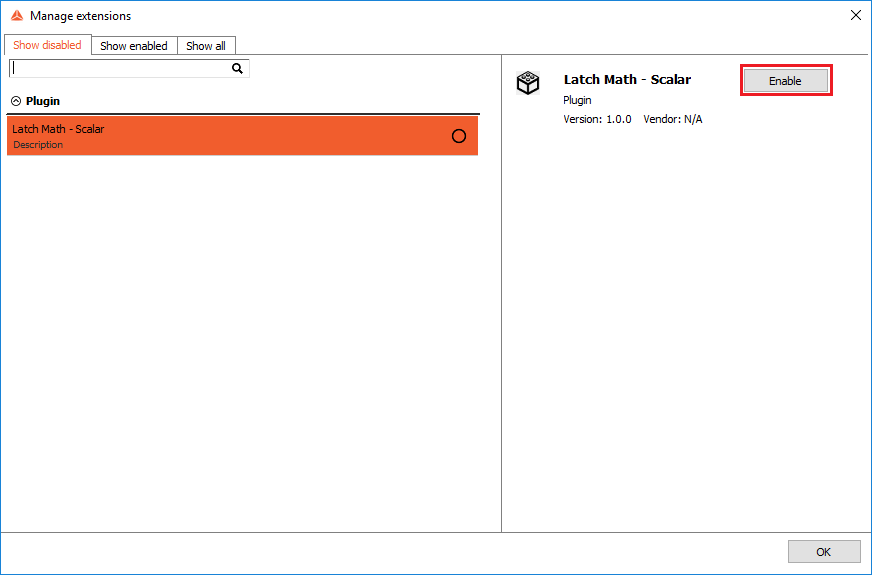Click the Vendor: N/A text
872x575 pixels.
(673, 119)
